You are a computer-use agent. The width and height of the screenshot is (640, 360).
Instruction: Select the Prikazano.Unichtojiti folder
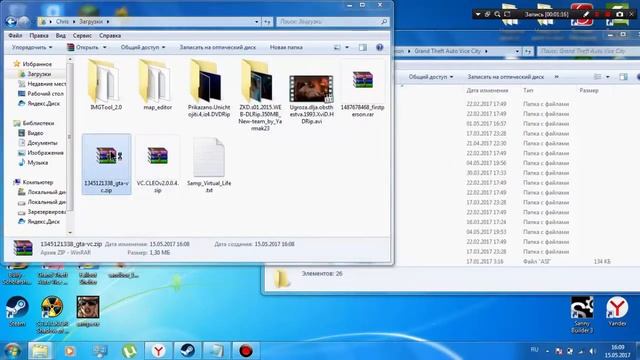209,89
